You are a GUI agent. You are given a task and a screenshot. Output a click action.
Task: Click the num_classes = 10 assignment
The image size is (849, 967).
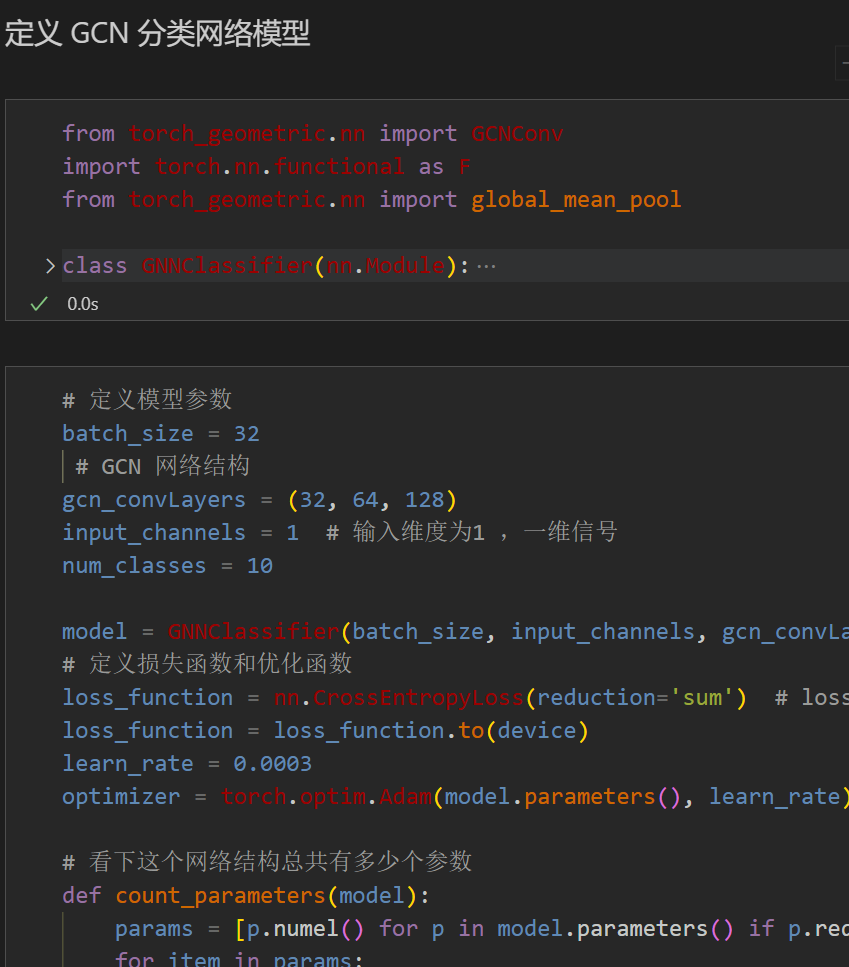point(165,565)
